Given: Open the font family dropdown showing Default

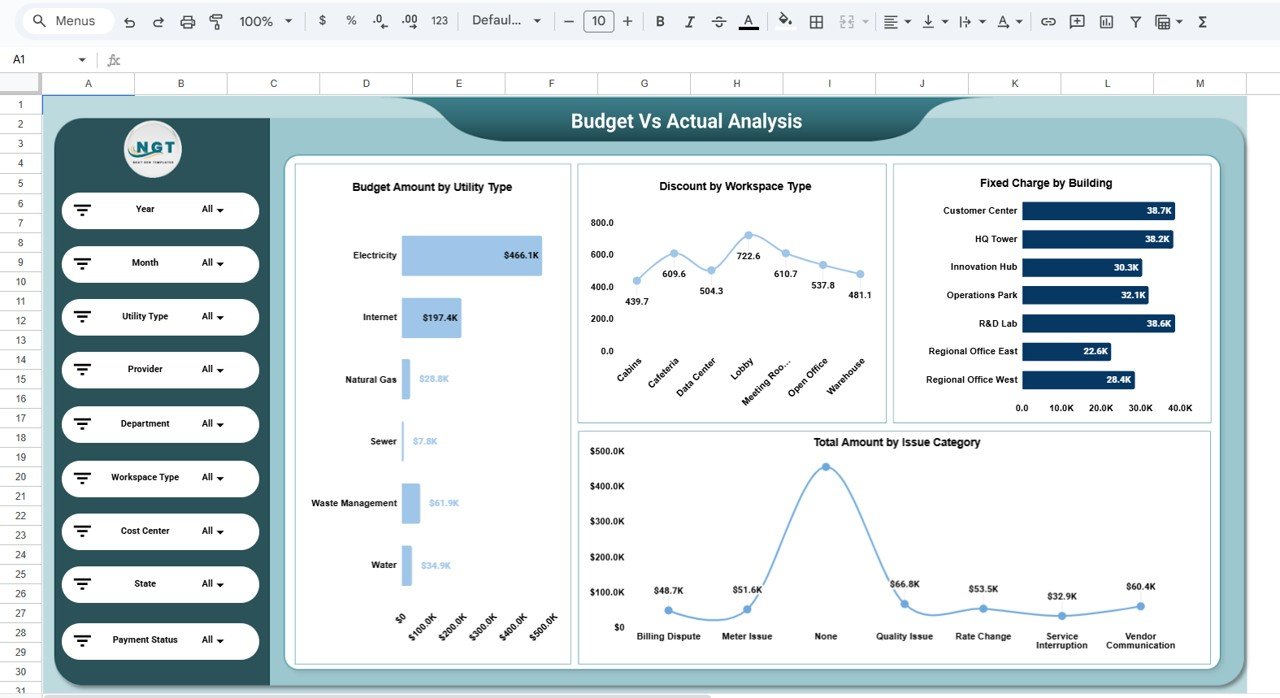Looking at the screenshot, I should [506, 20].
